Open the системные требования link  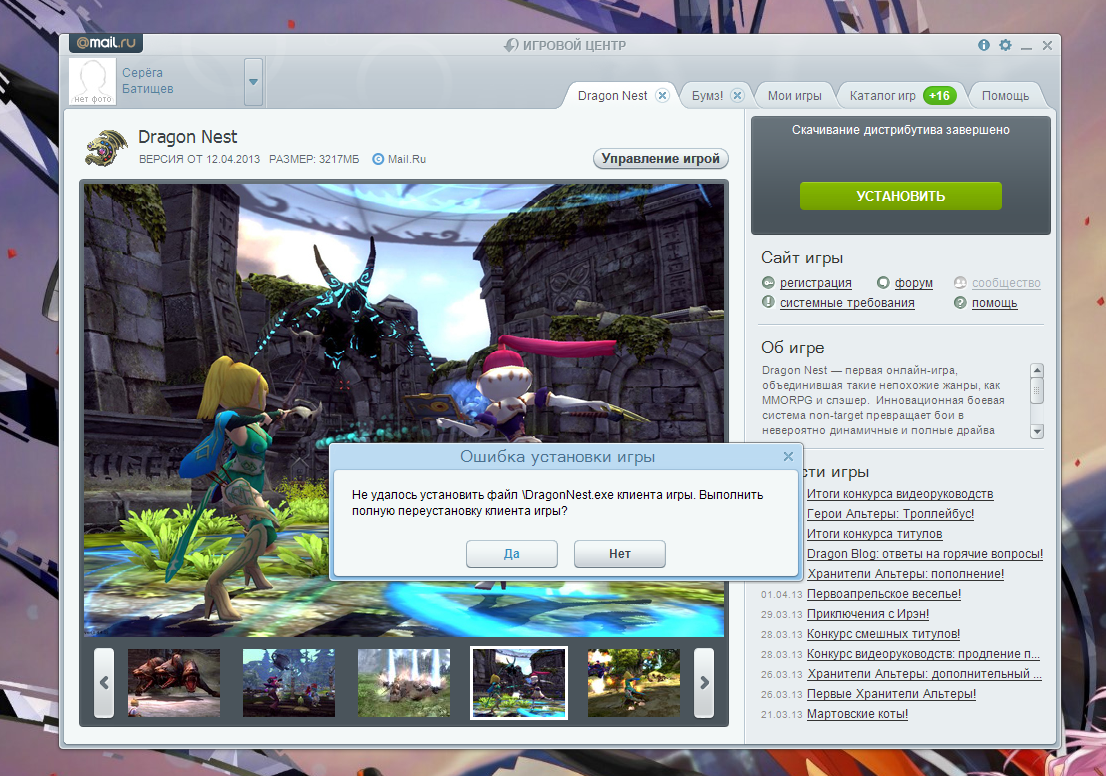tap(847, 303)
